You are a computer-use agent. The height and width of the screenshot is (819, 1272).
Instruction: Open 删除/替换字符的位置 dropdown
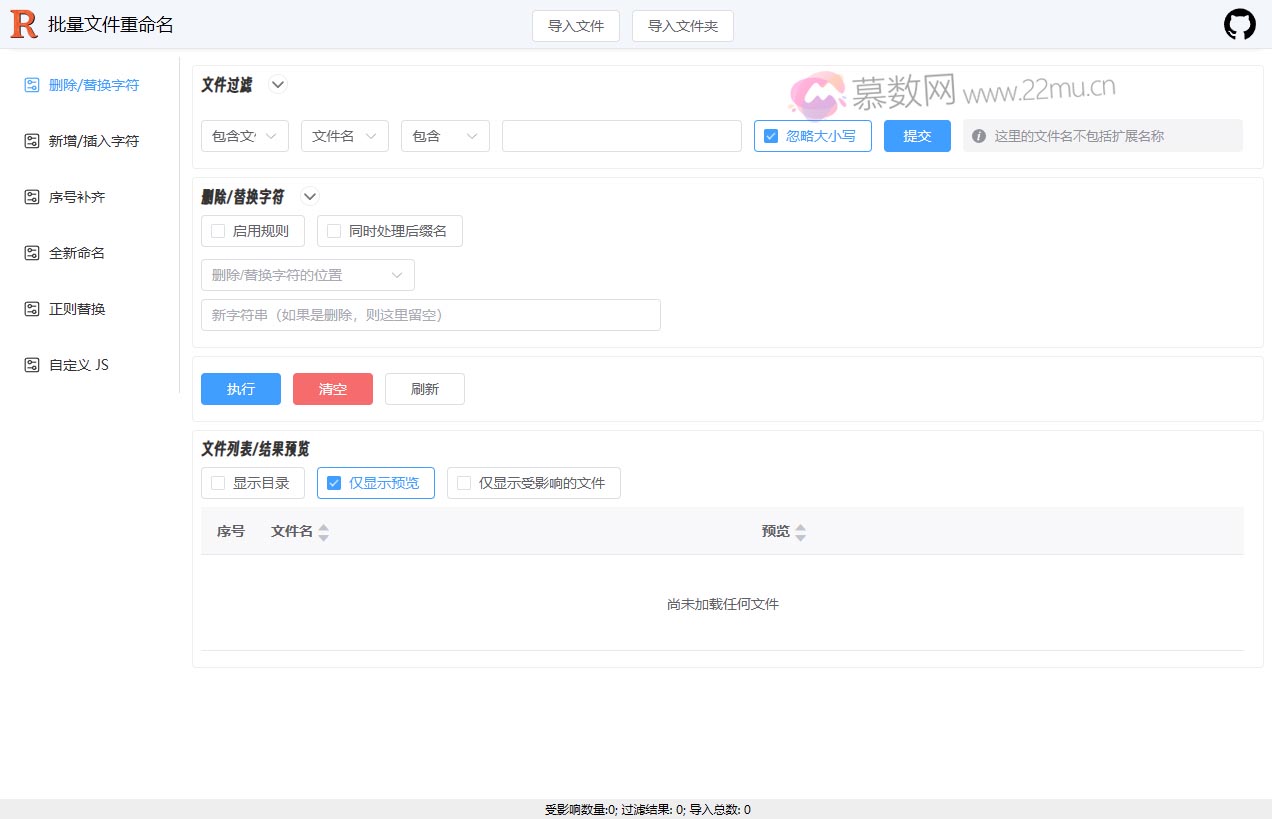[x=307, y=275]
